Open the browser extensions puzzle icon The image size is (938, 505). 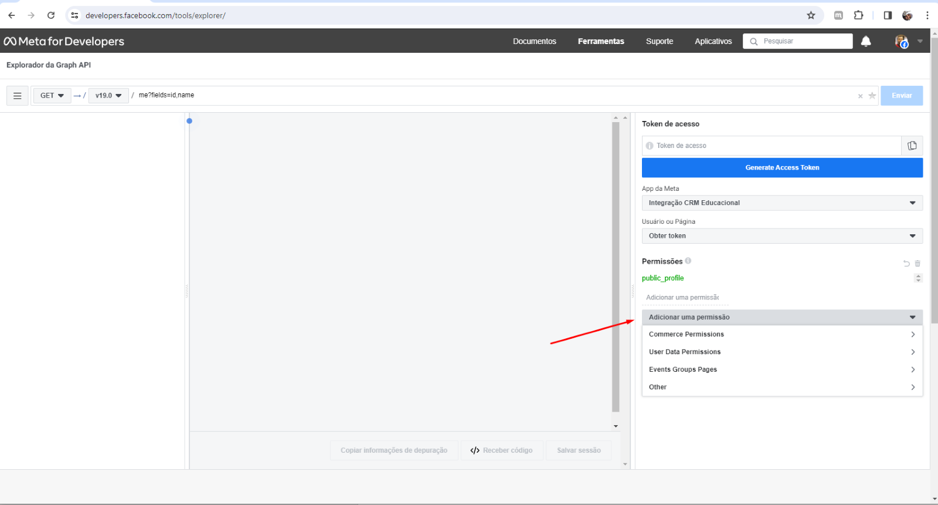[858, 16]
